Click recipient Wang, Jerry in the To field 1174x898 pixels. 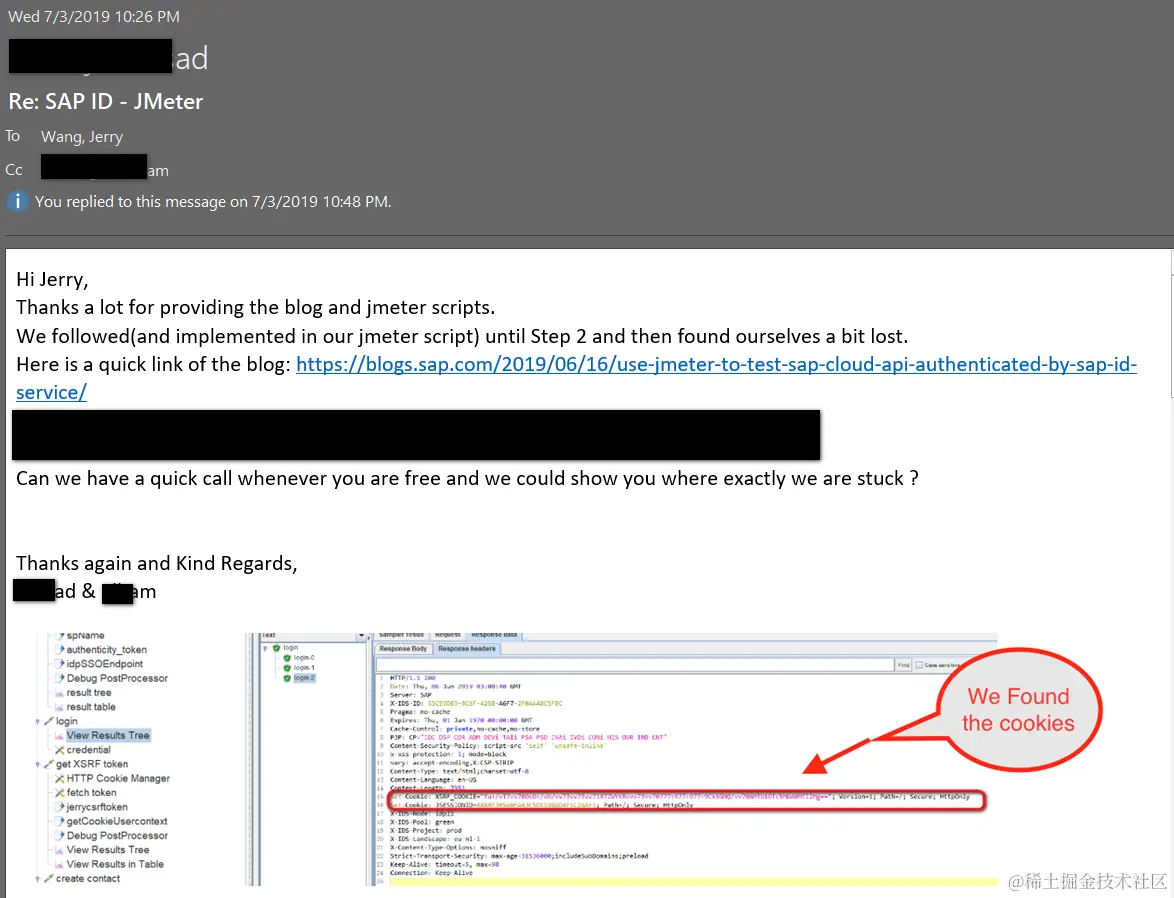point(82,136)
